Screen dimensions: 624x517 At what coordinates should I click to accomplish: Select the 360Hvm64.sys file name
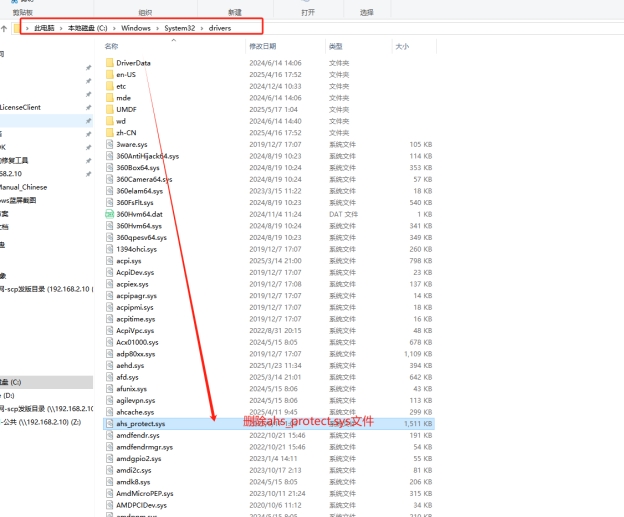tap(139, 226)
